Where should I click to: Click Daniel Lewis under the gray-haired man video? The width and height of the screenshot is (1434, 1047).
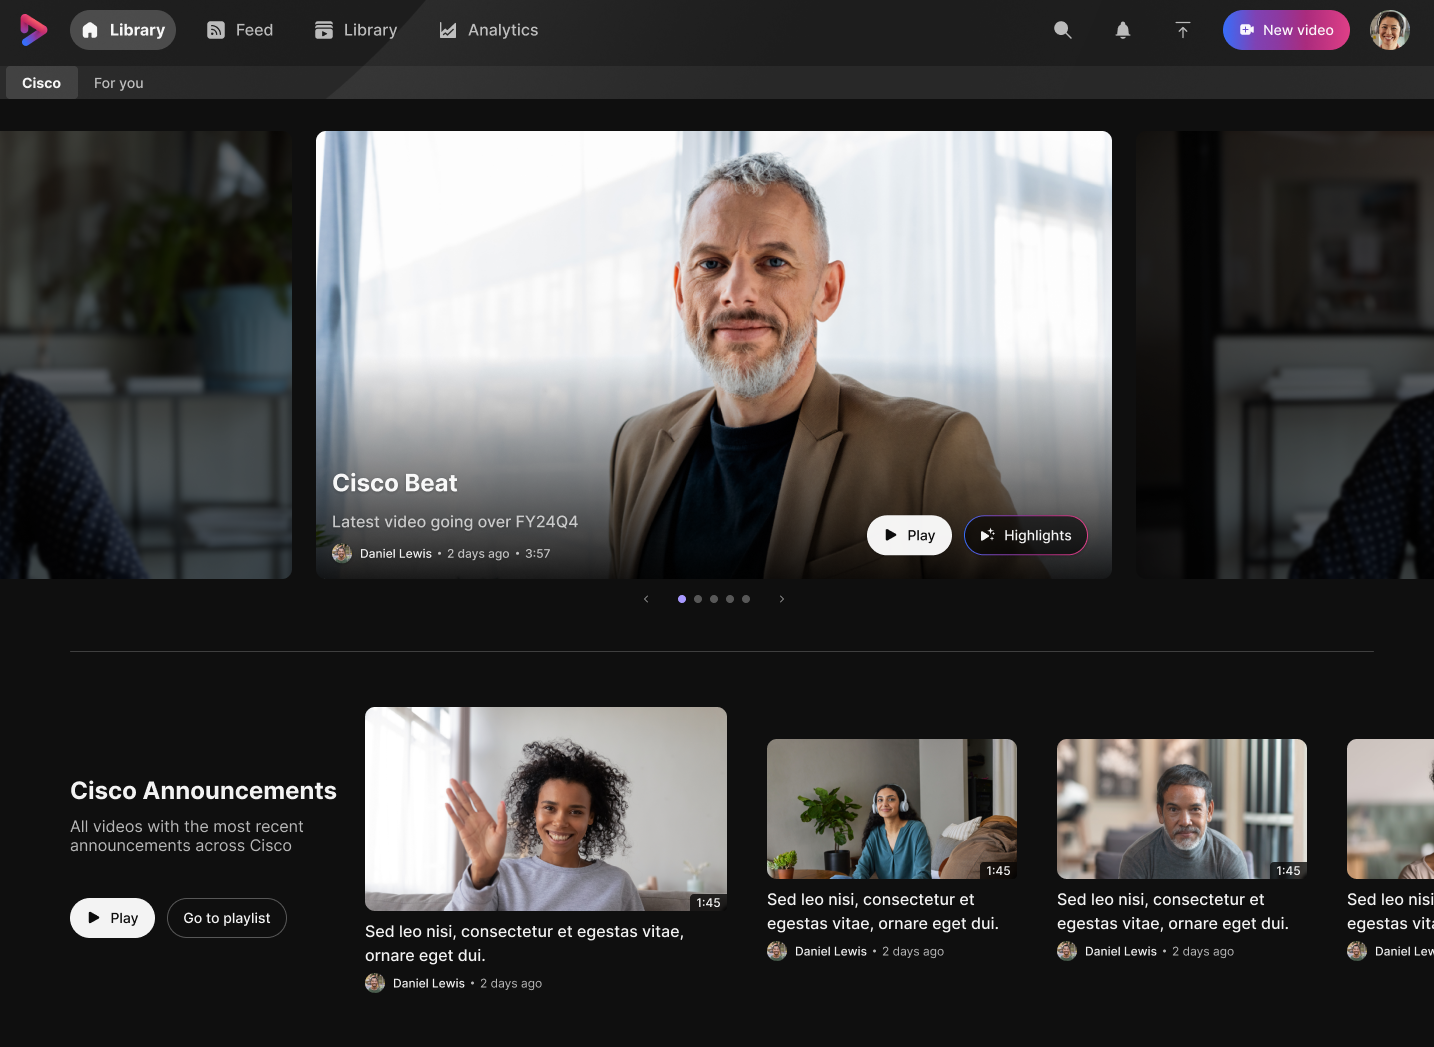pos(1121,951)
